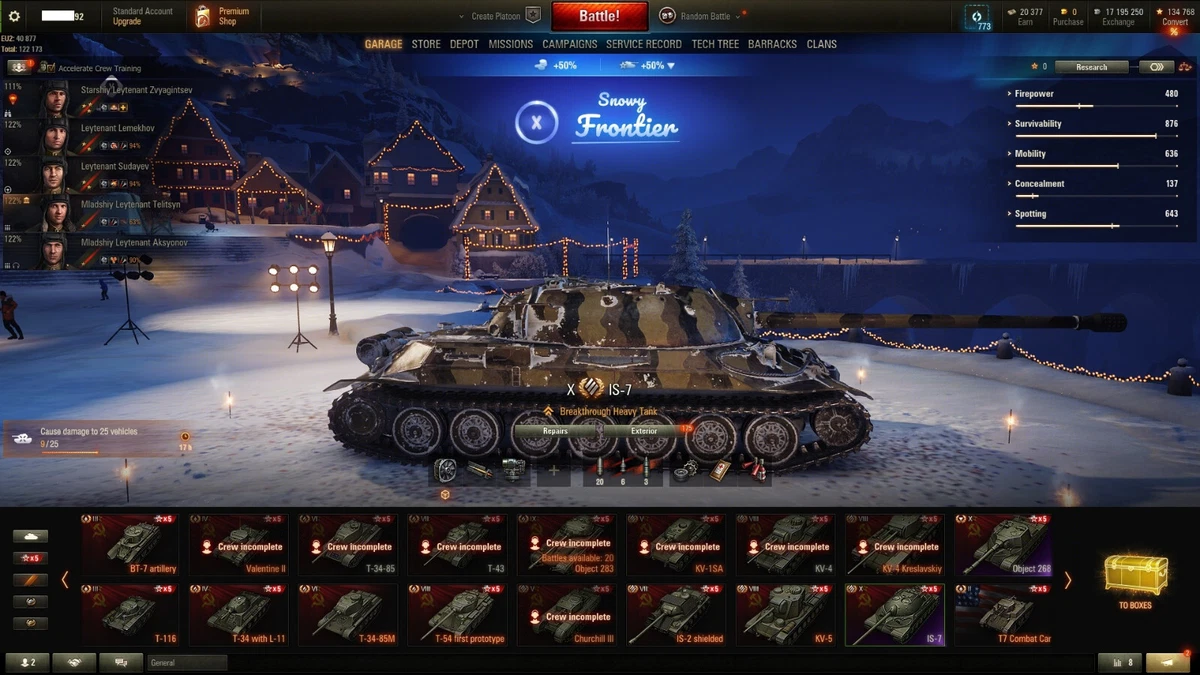Open settings via the gear icon
This screenshot has height=675, width=1200.
tap(14, 16)
